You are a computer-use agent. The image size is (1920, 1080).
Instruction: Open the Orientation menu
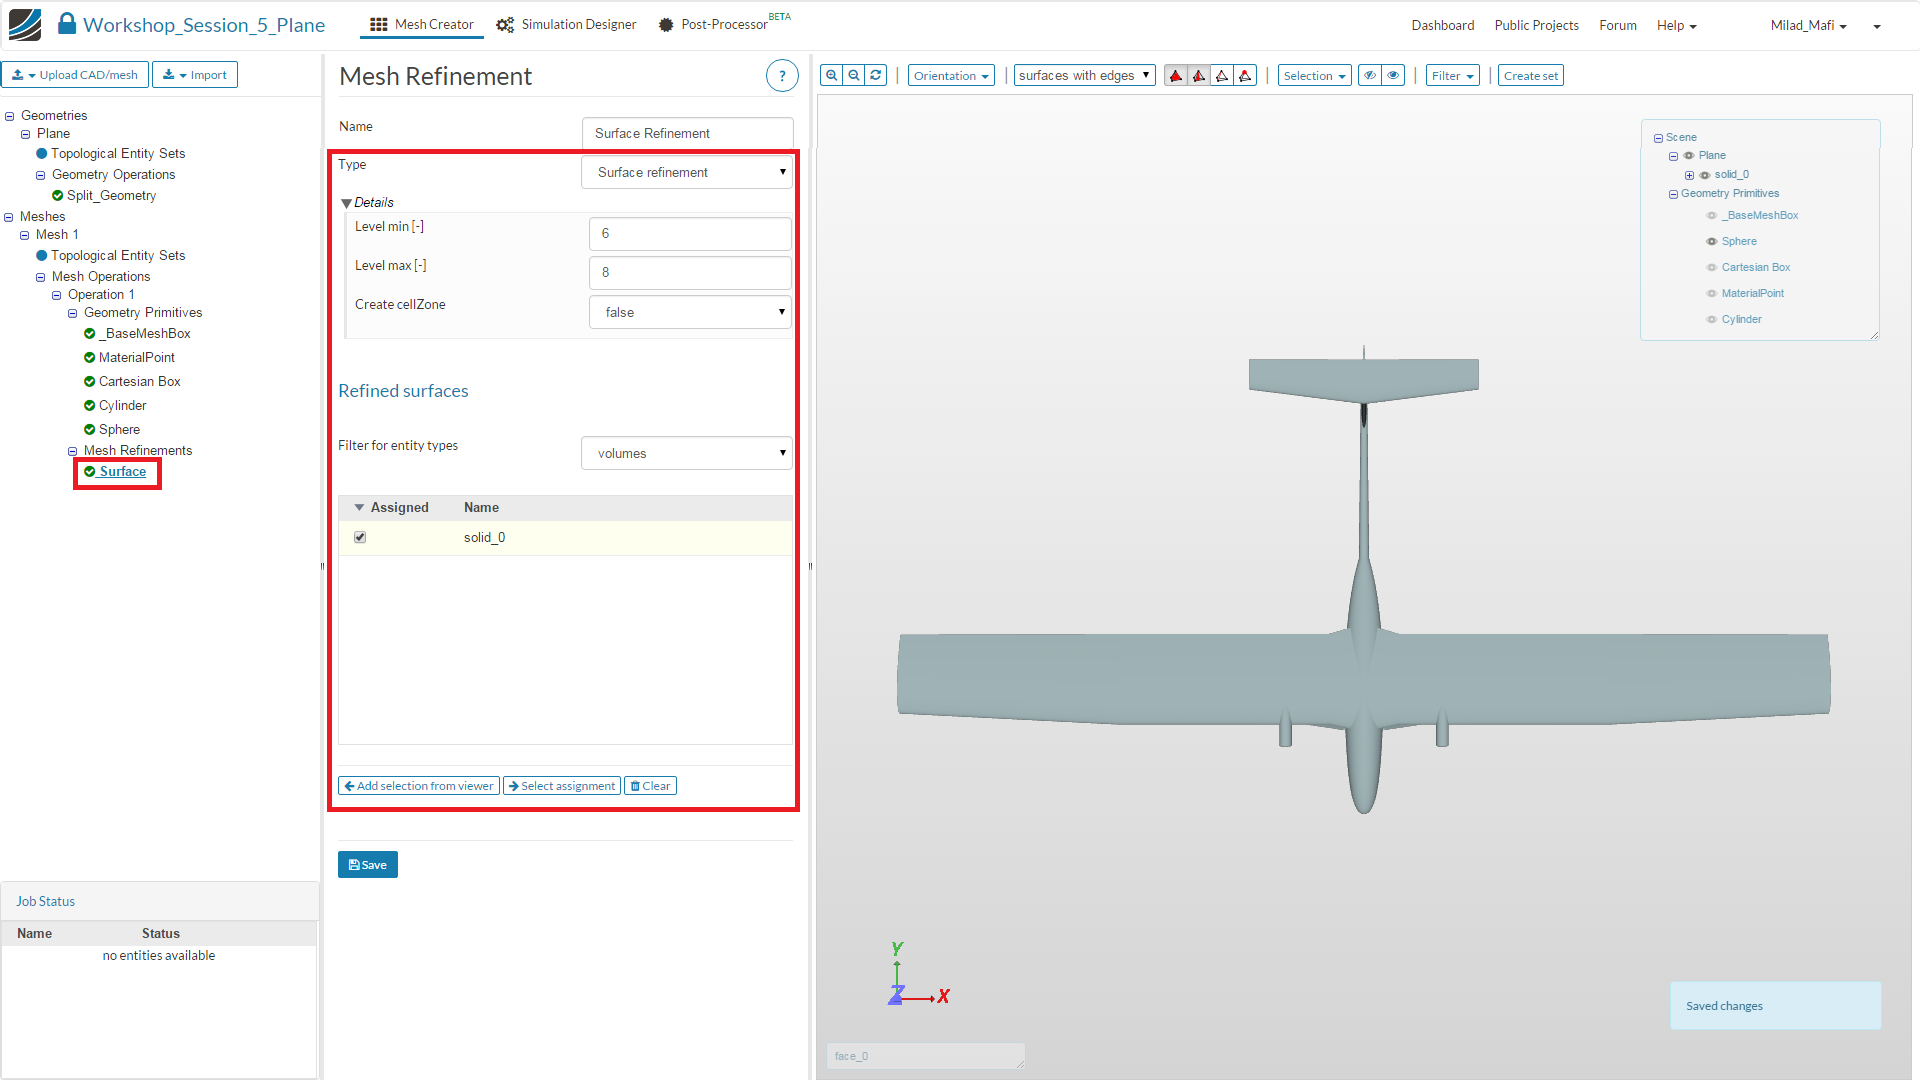[951, 76]
